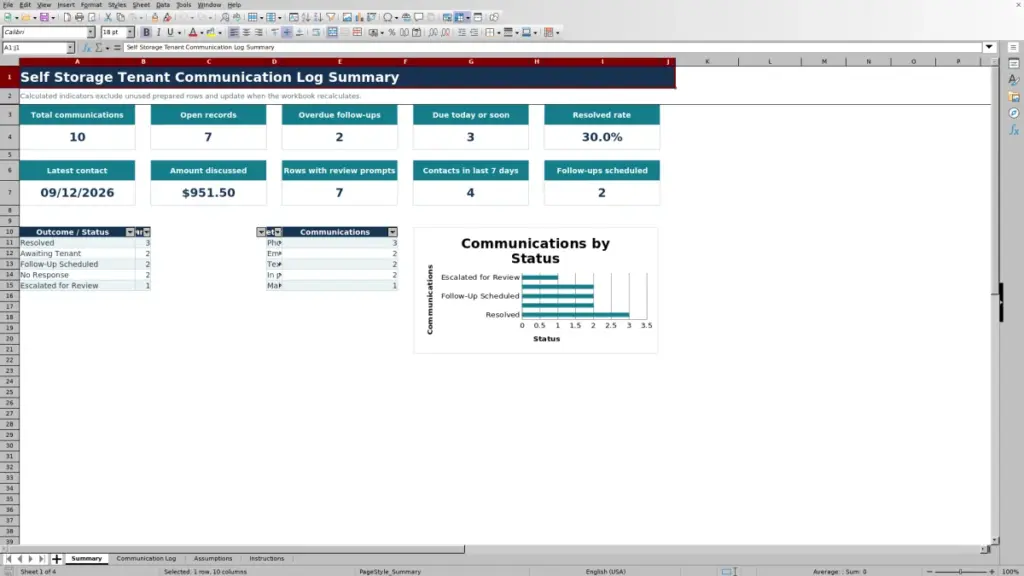Open the sidebar Functions fx icon
The height and width of the screenshot is (576, 1024).
pos(1014,131)
